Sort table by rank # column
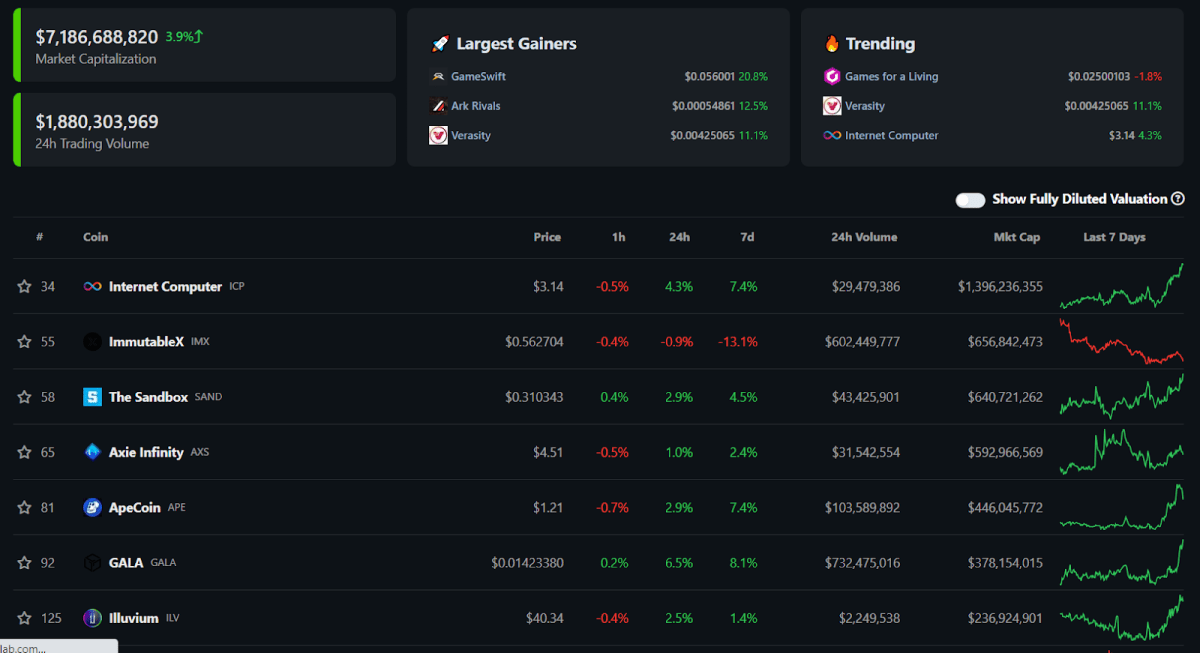 click(40, 238)
